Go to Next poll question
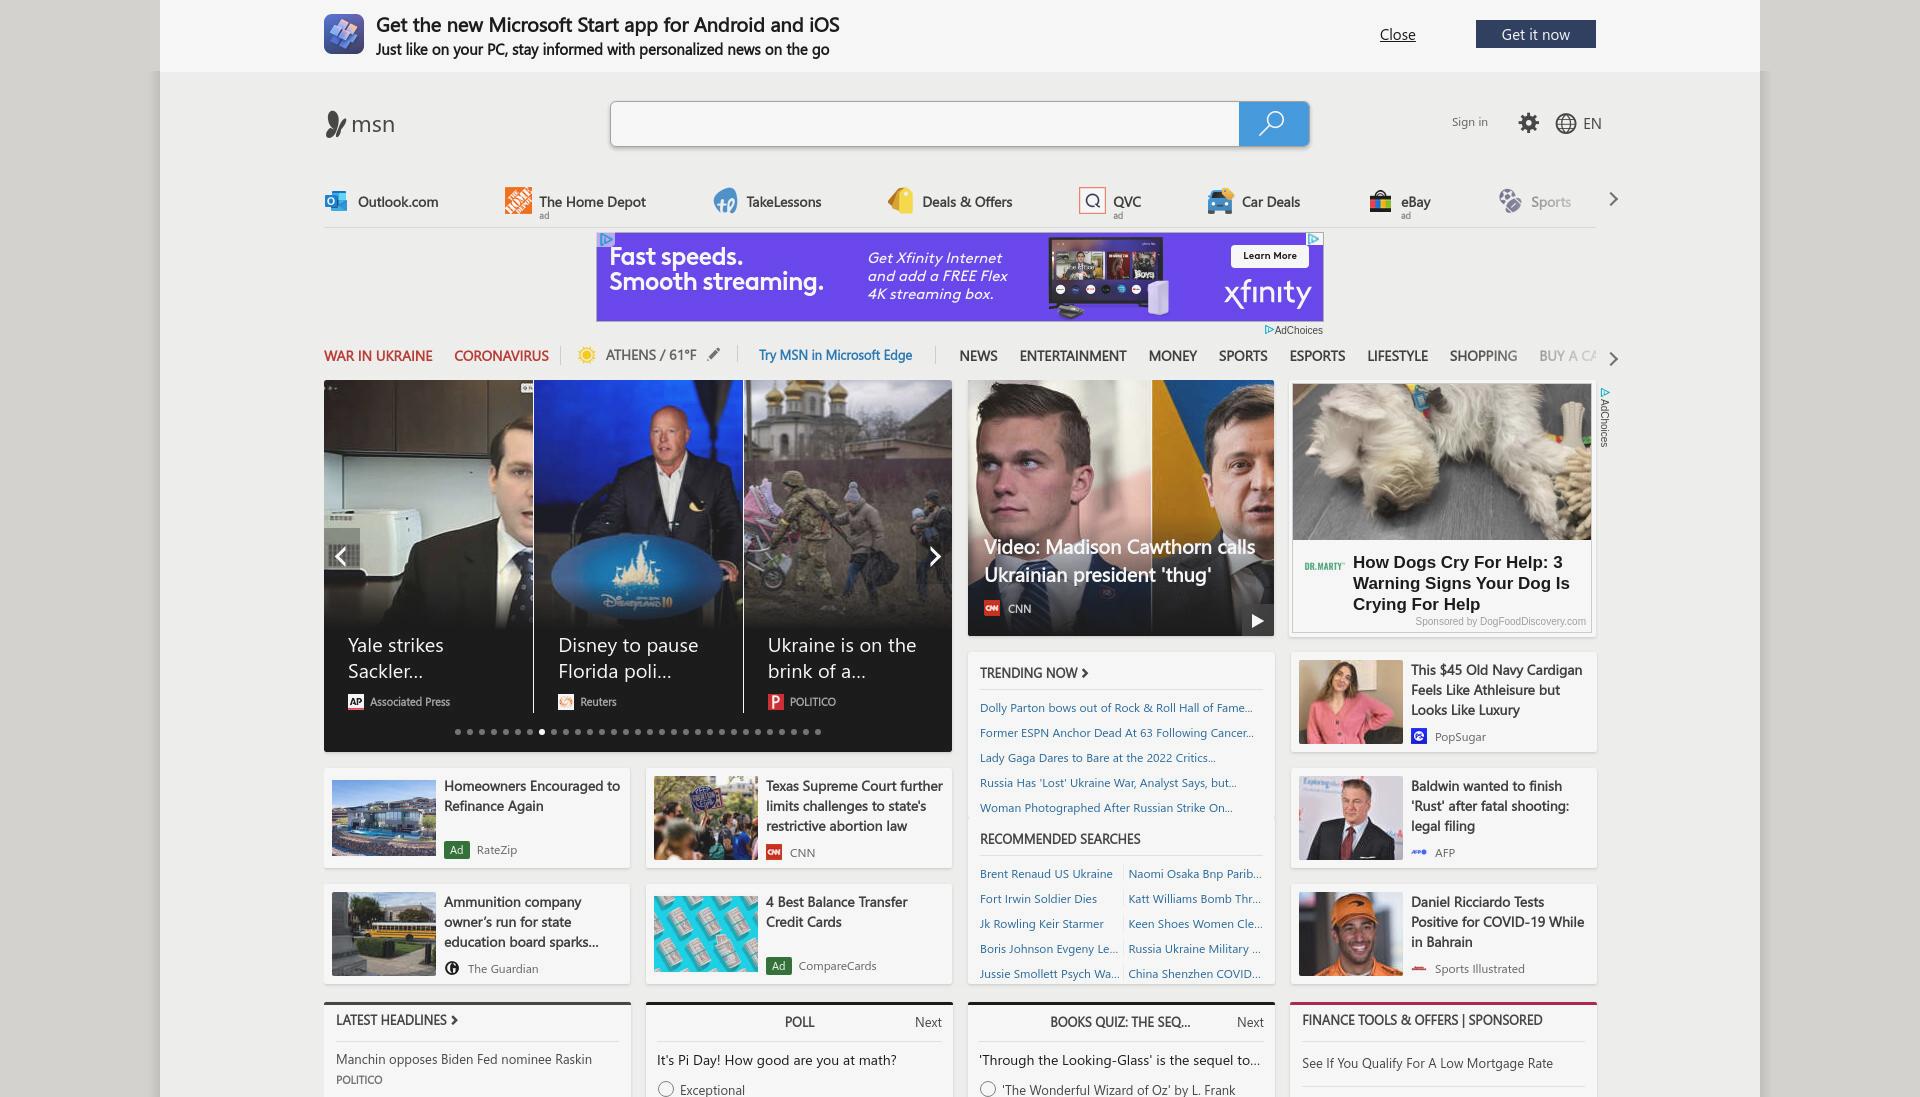Screen dimensions: 1920x1097 coord(928,1022)
